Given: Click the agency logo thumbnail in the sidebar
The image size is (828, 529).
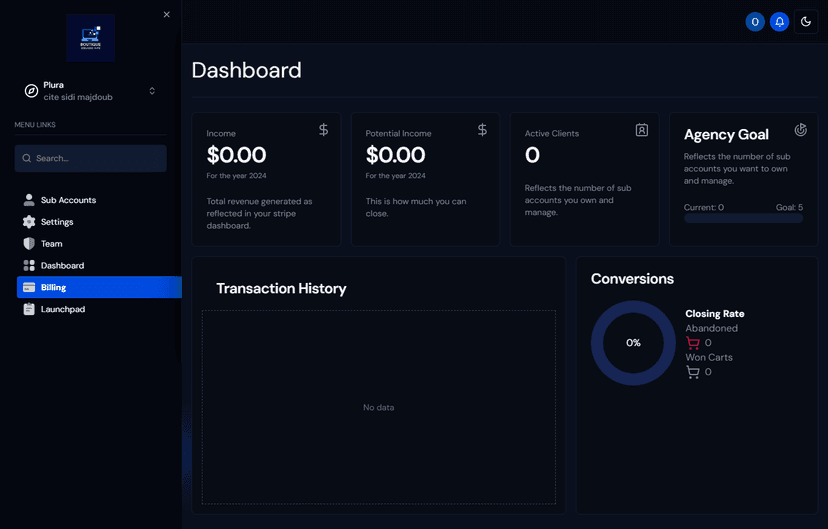Looking at the screenshot, I should (x=91, y=38).
